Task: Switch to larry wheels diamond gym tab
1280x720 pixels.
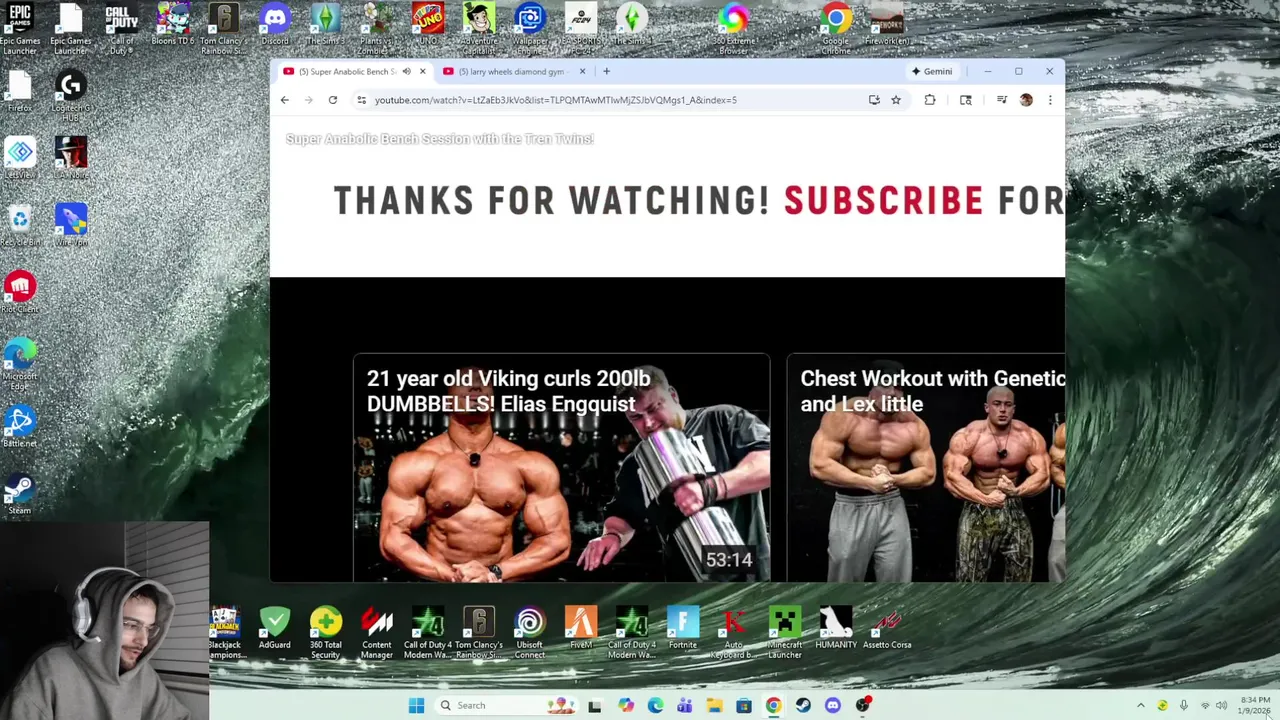Action: (x=510, y=71)
